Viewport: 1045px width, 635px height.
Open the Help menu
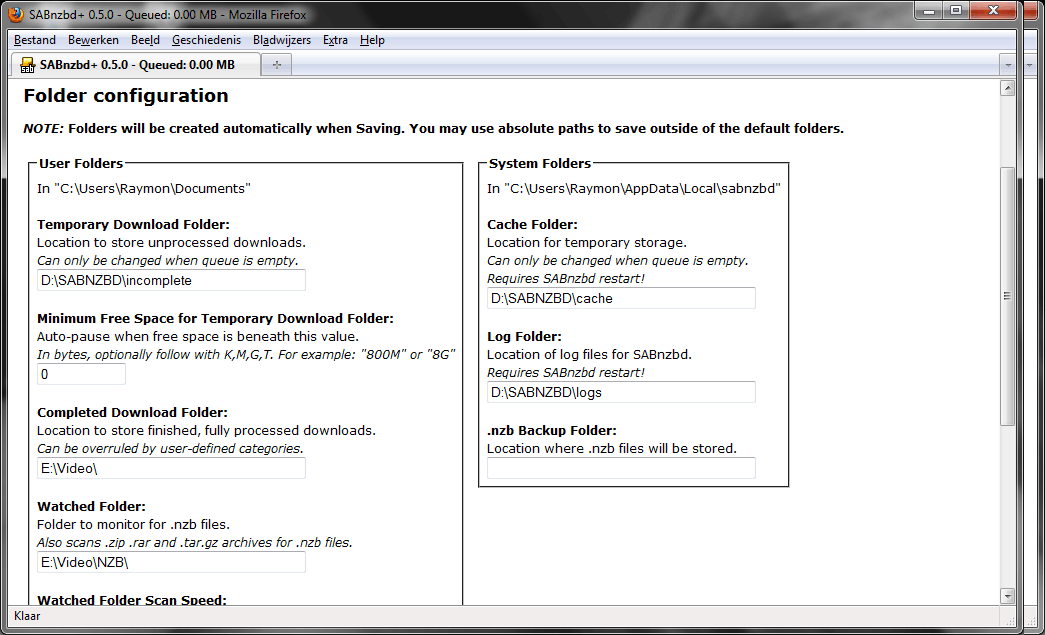(372, 40)
